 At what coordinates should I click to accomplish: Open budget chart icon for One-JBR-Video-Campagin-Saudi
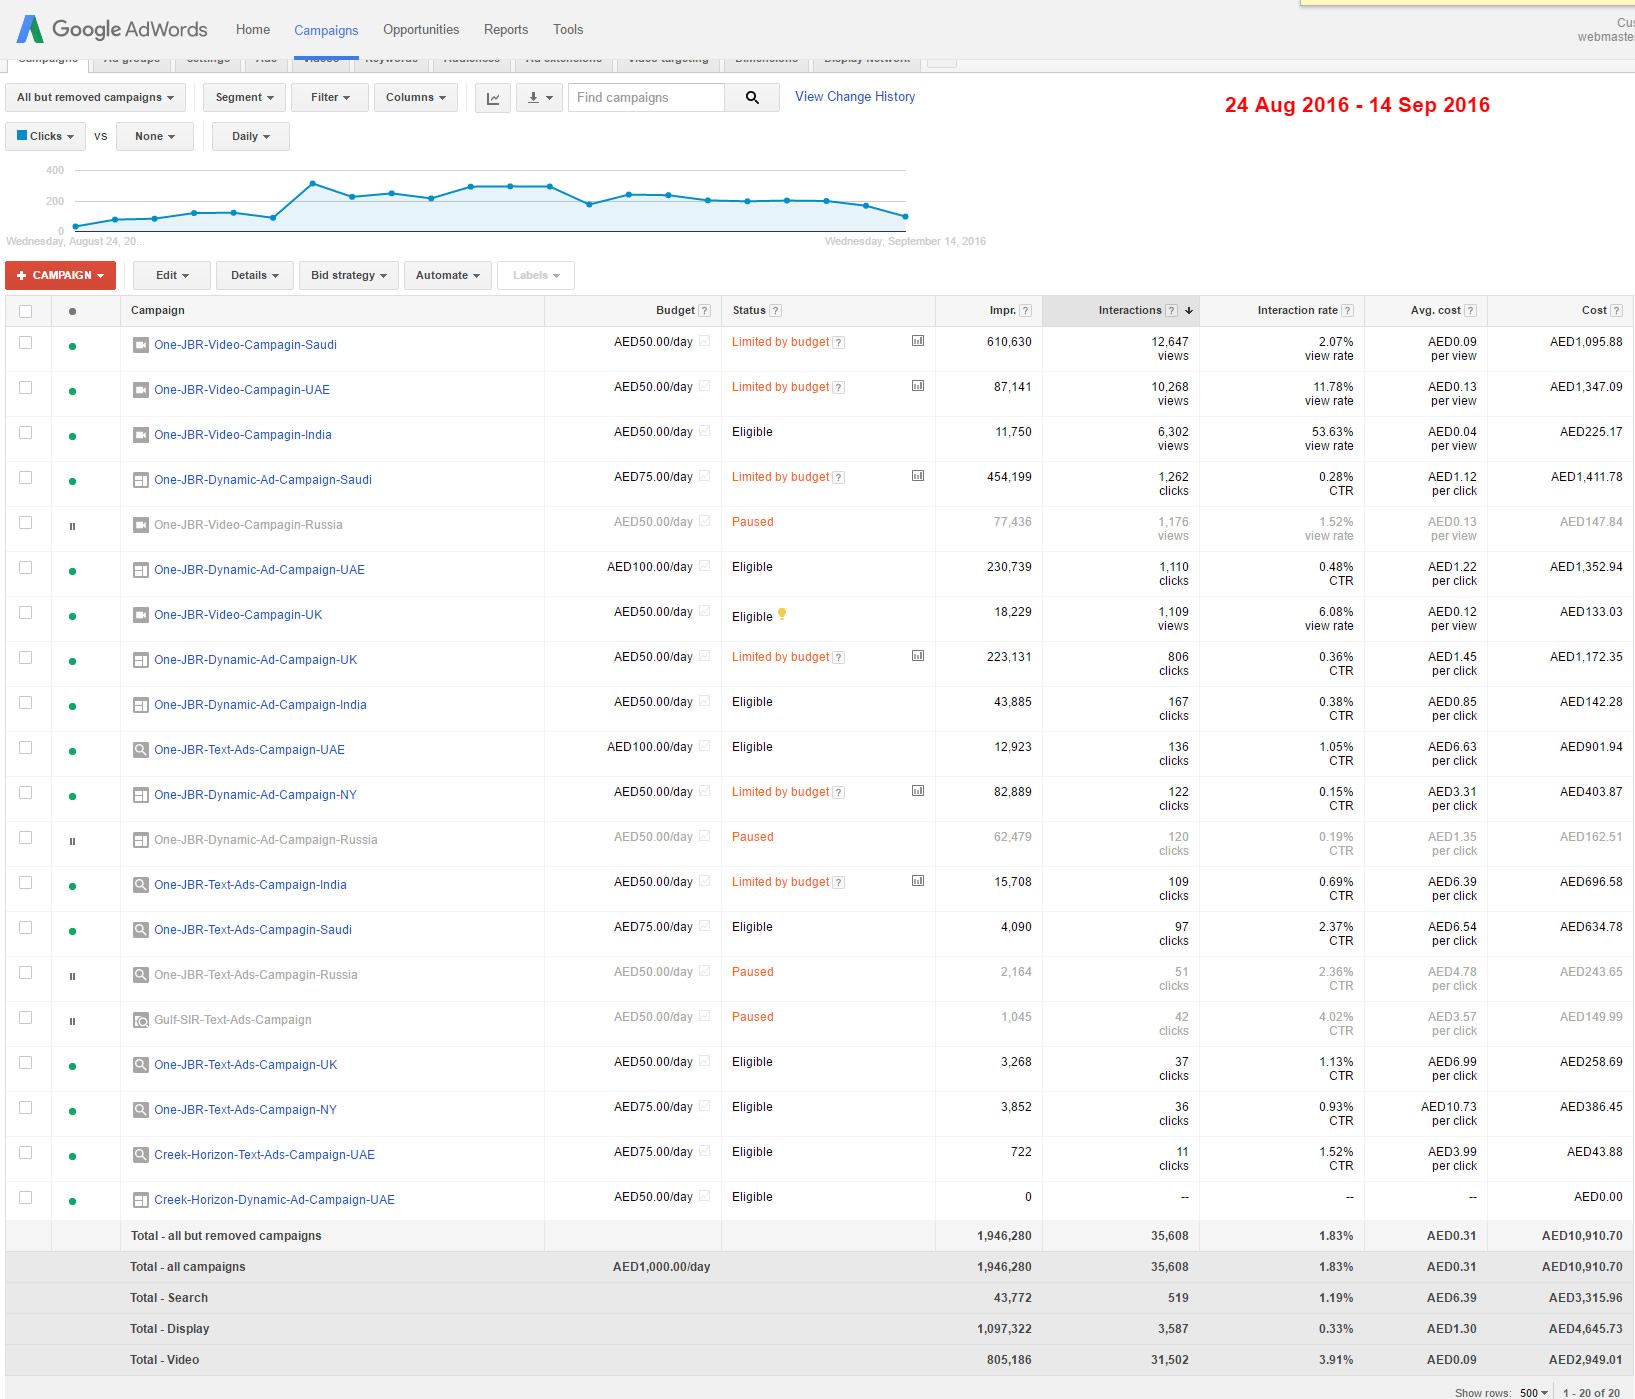click(x=917, y=341)
